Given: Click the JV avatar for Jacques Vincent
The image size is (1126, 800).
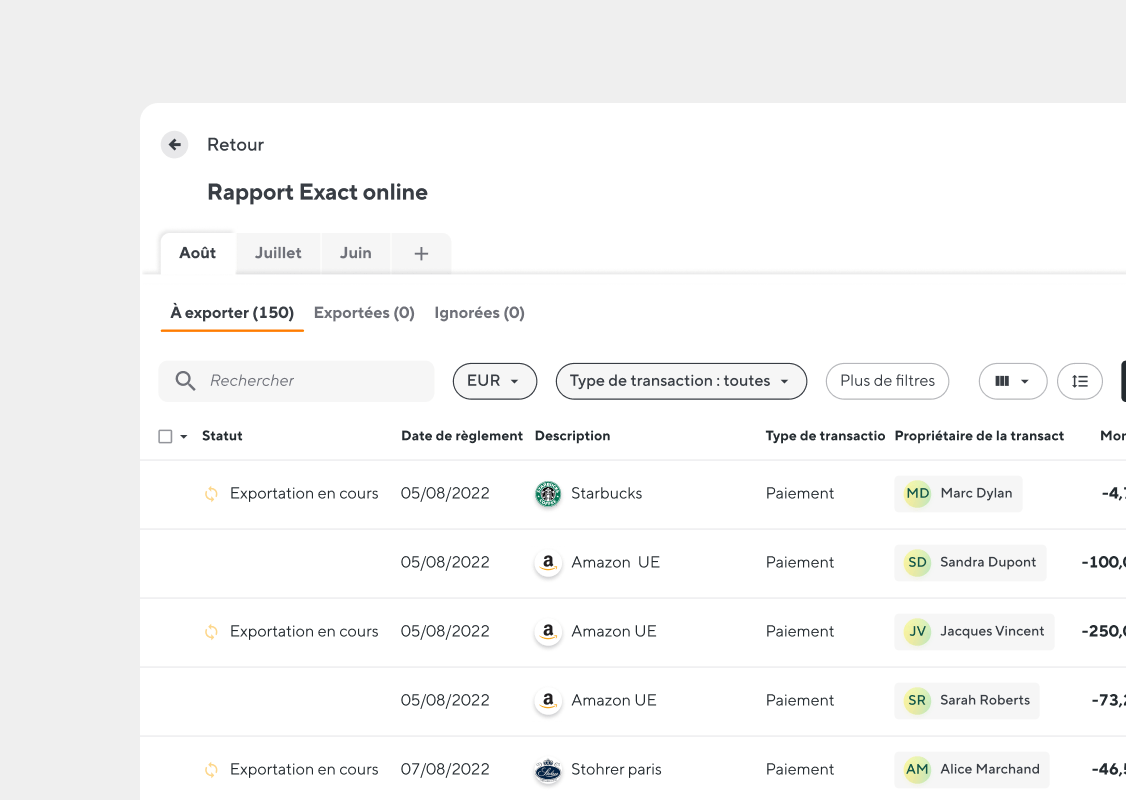Looking at the screenshot, I should [x=917, y=631].
